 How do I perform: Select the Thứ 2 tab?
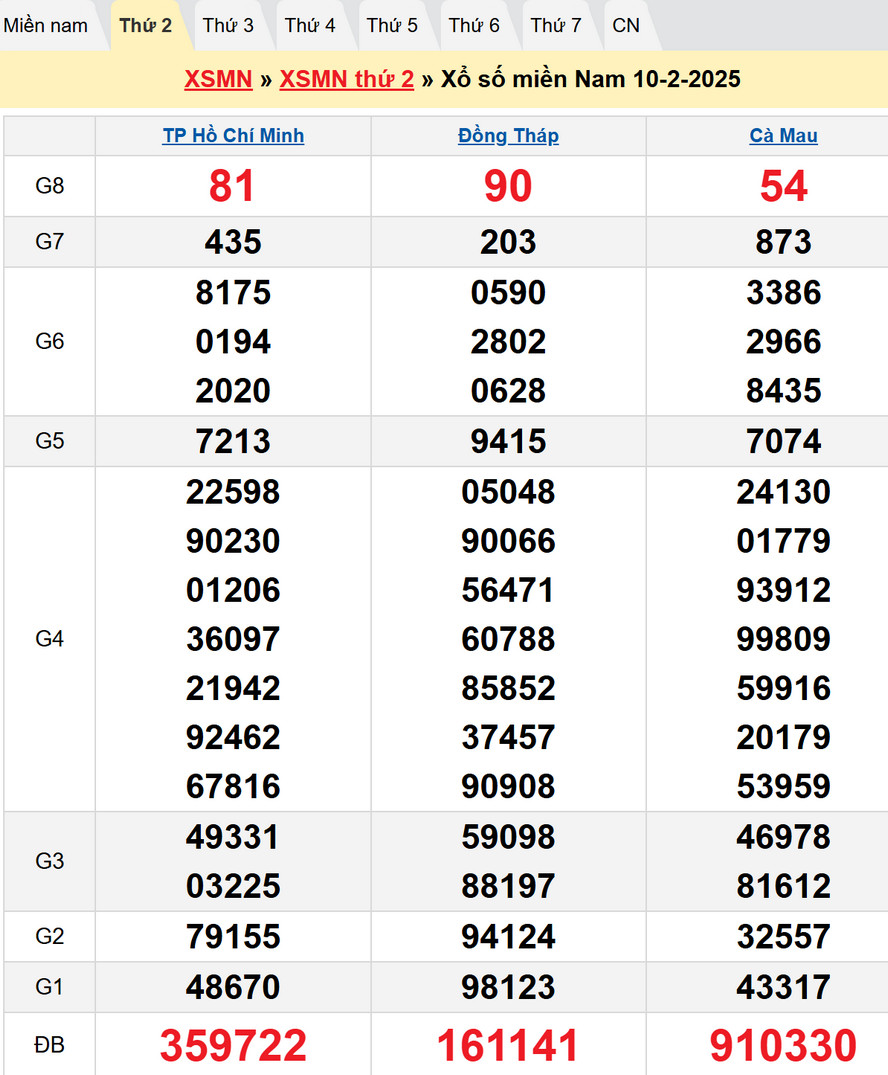coord(146,26)
